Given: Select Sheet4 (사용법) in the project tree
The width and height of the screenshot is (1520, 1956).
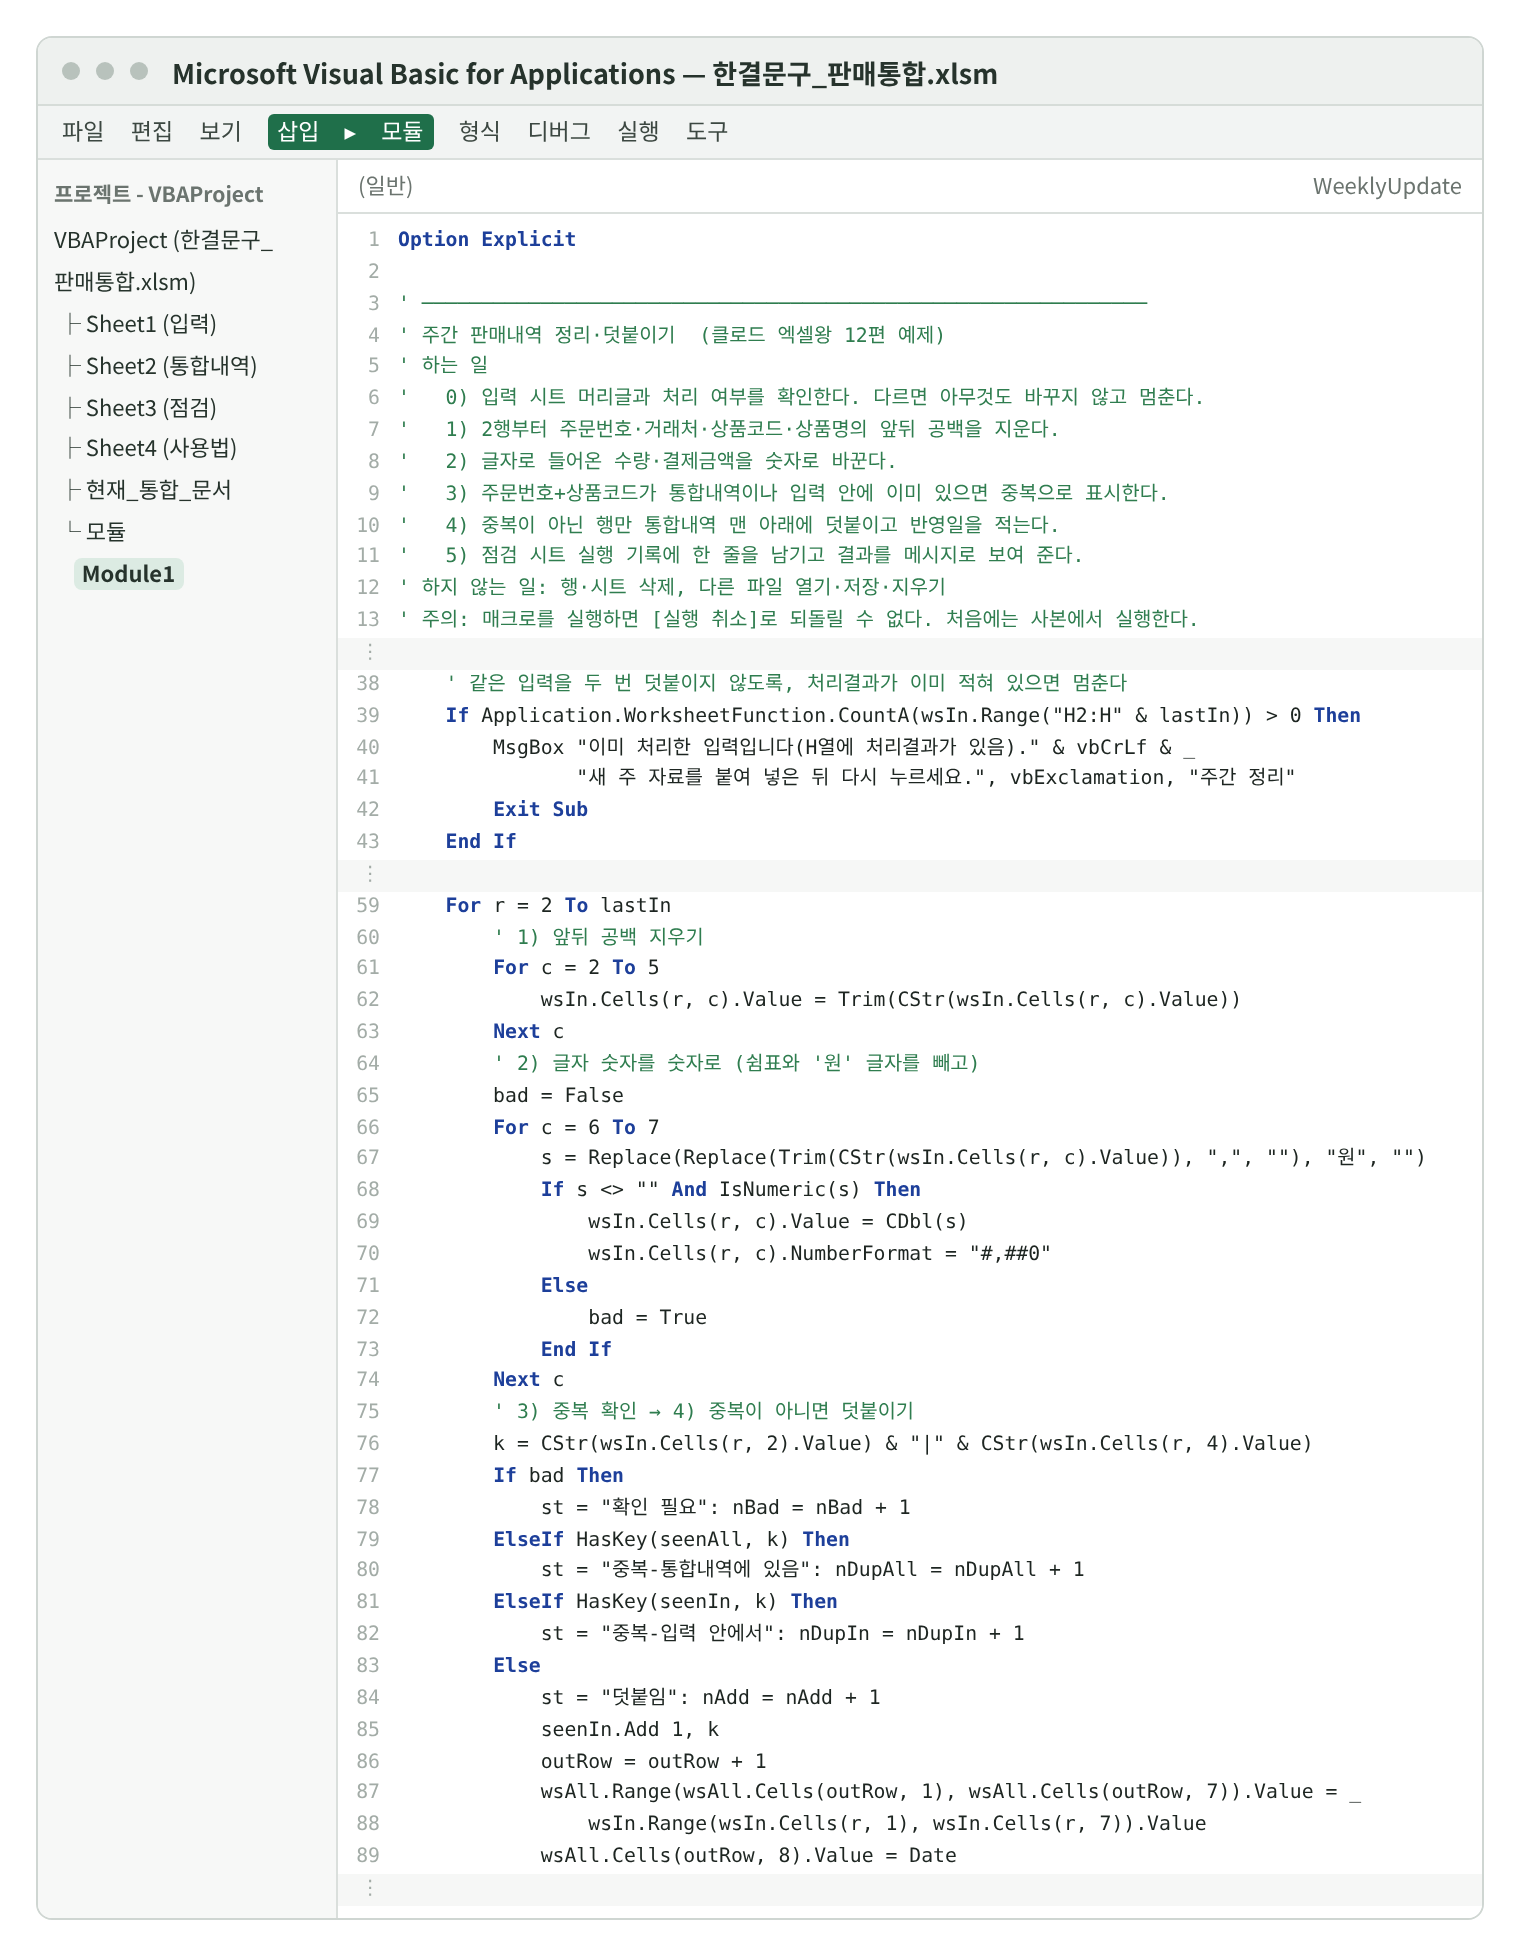Looking at the screenshot, I should [161, 448].
